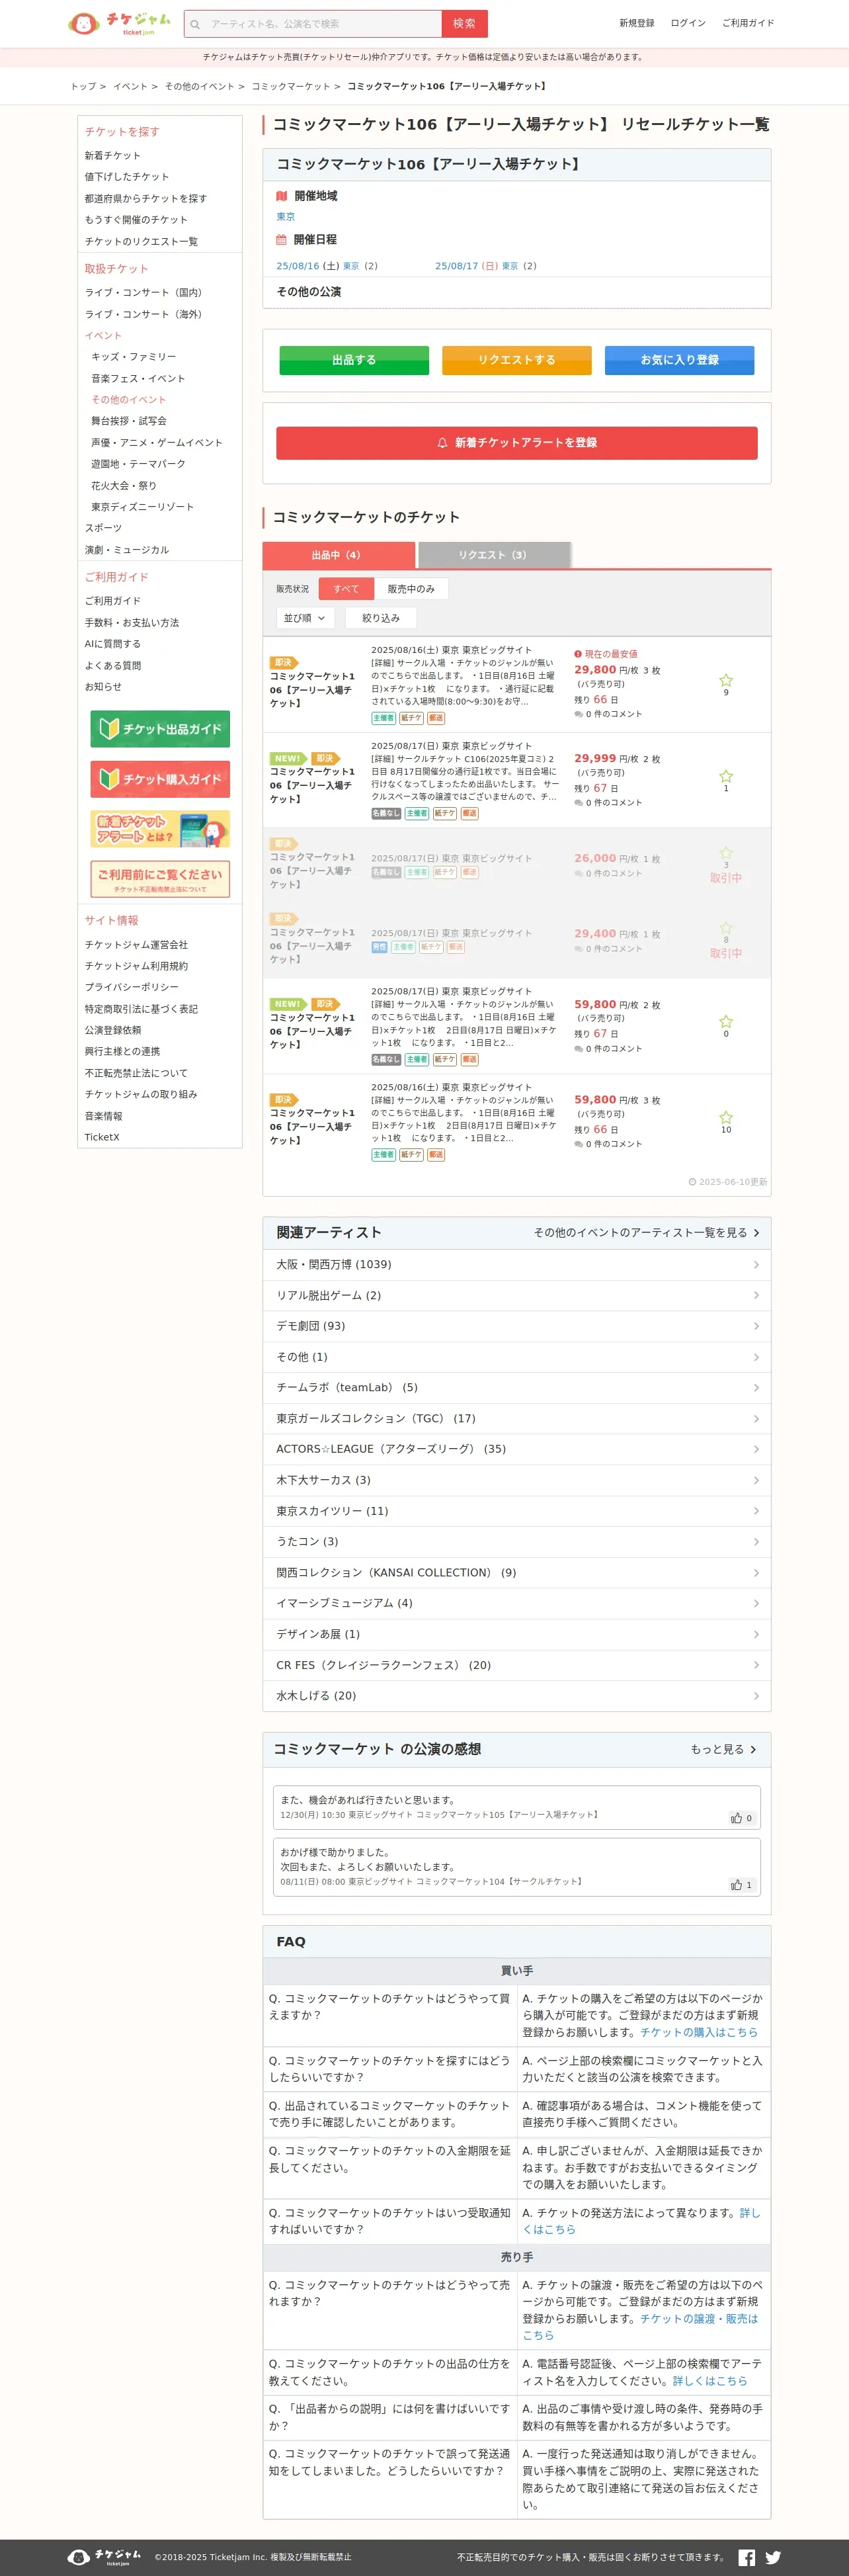
Task: Click the blue お気に入り登録 button
Action: tap(680, 360)
